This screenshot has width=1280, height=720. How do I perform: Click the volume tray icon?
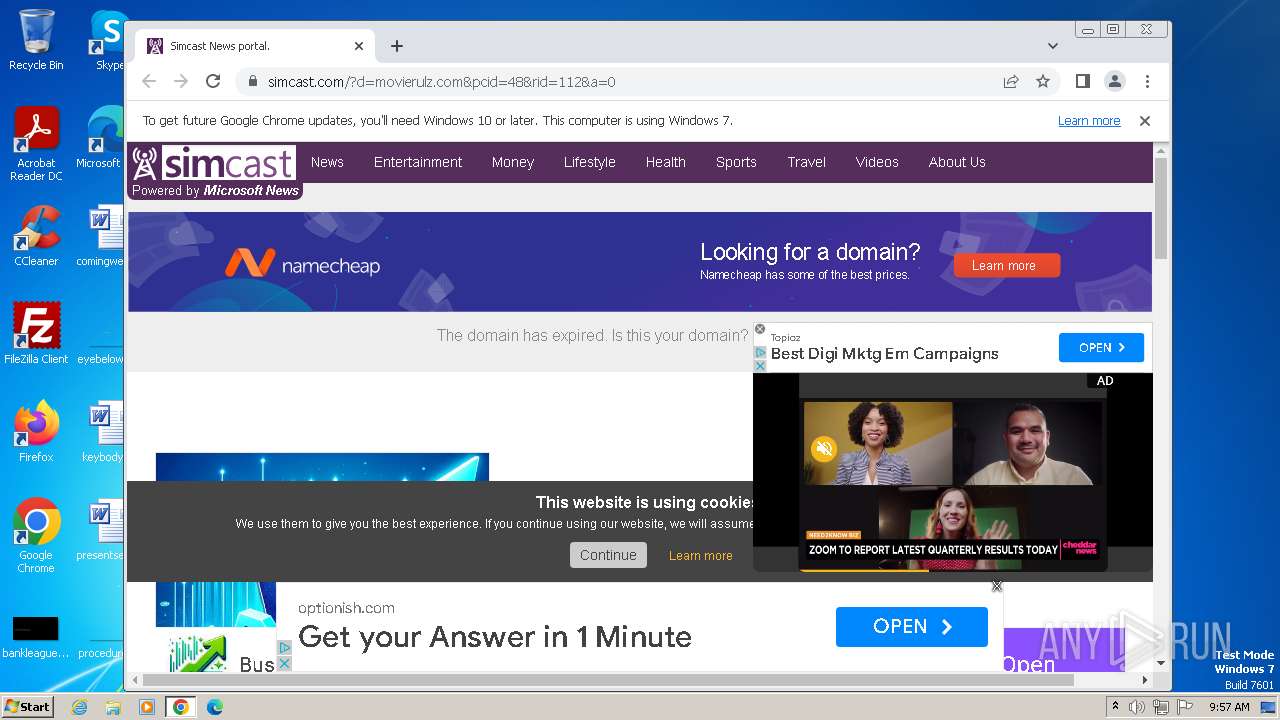coord(1137,707)
